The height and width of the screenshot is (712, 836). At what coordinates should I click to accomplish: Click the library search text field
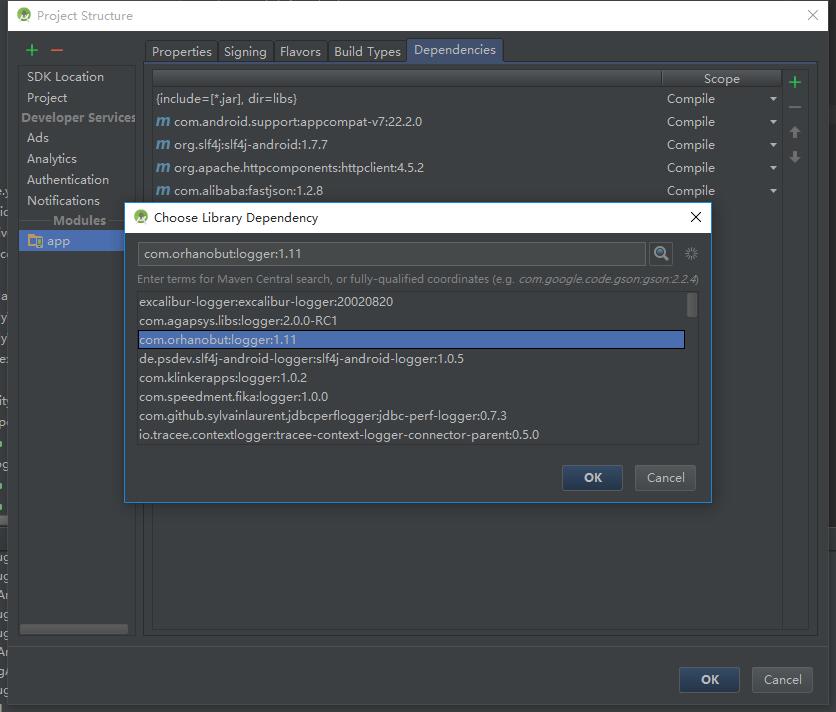coord(392,254)
